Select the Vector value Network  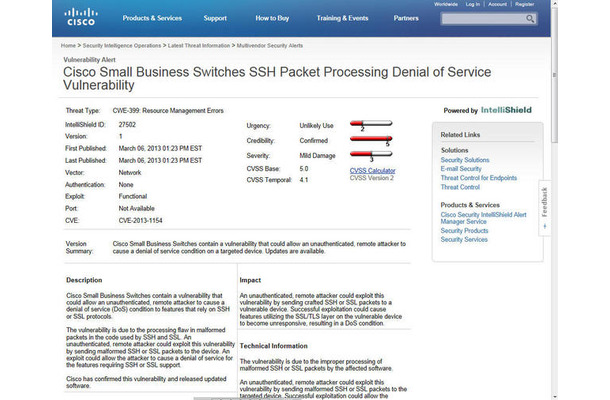[130, 173]
